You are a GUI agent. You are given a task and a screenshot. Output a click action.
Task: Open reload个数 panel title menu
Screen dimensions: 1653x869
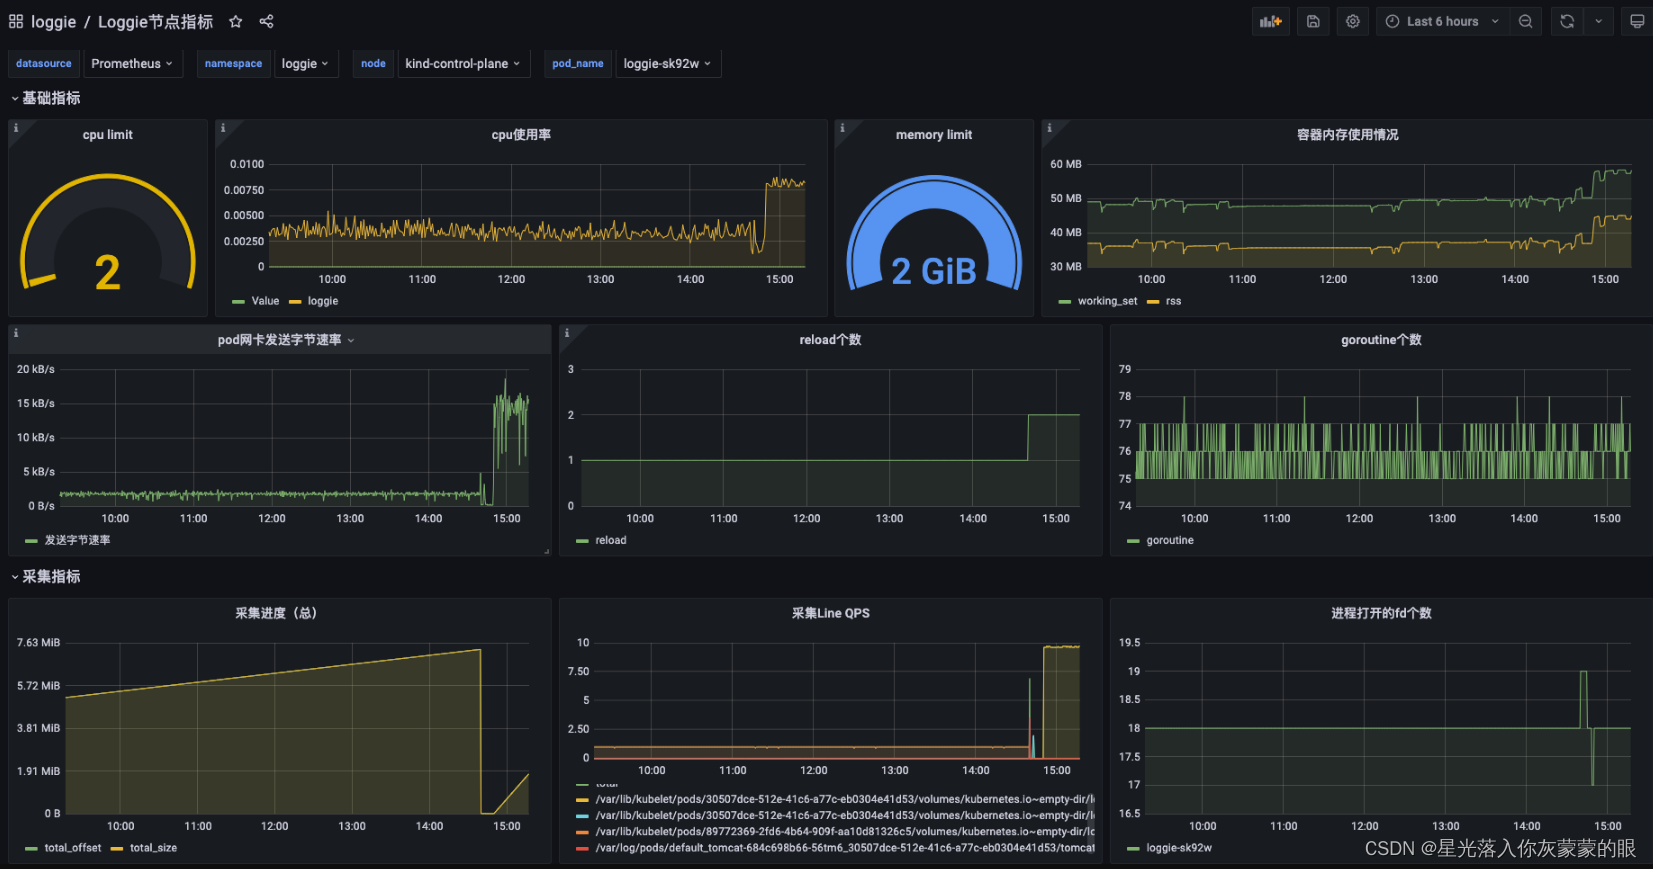click(830, 340)
